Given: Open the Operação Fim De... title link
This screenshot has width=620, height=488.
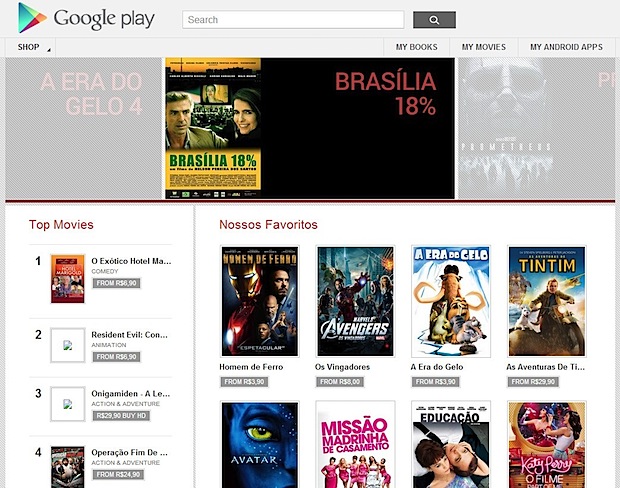Looking at the screenshot, I should [x=131, y=452].
